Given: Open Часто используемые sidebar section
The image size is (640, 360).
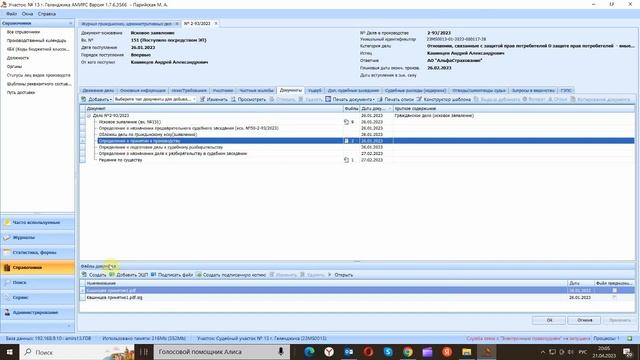Looking at the screenshot, I should [38, 222].
